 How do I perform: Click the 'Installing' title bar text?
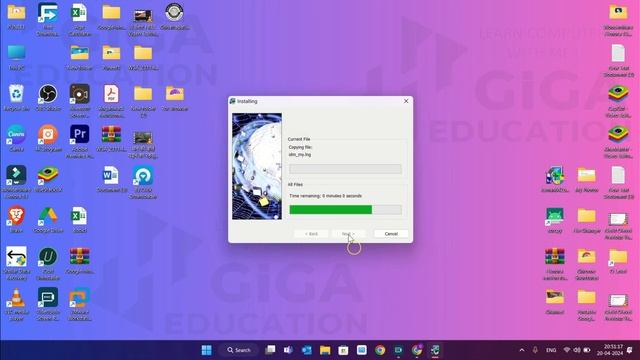[247, 101]
